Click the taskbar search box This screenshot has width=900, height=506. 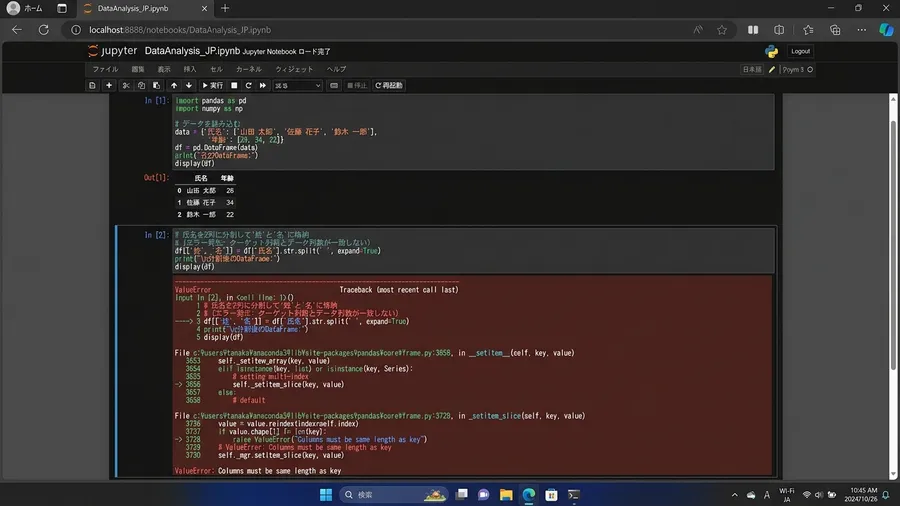pos(393,495)
